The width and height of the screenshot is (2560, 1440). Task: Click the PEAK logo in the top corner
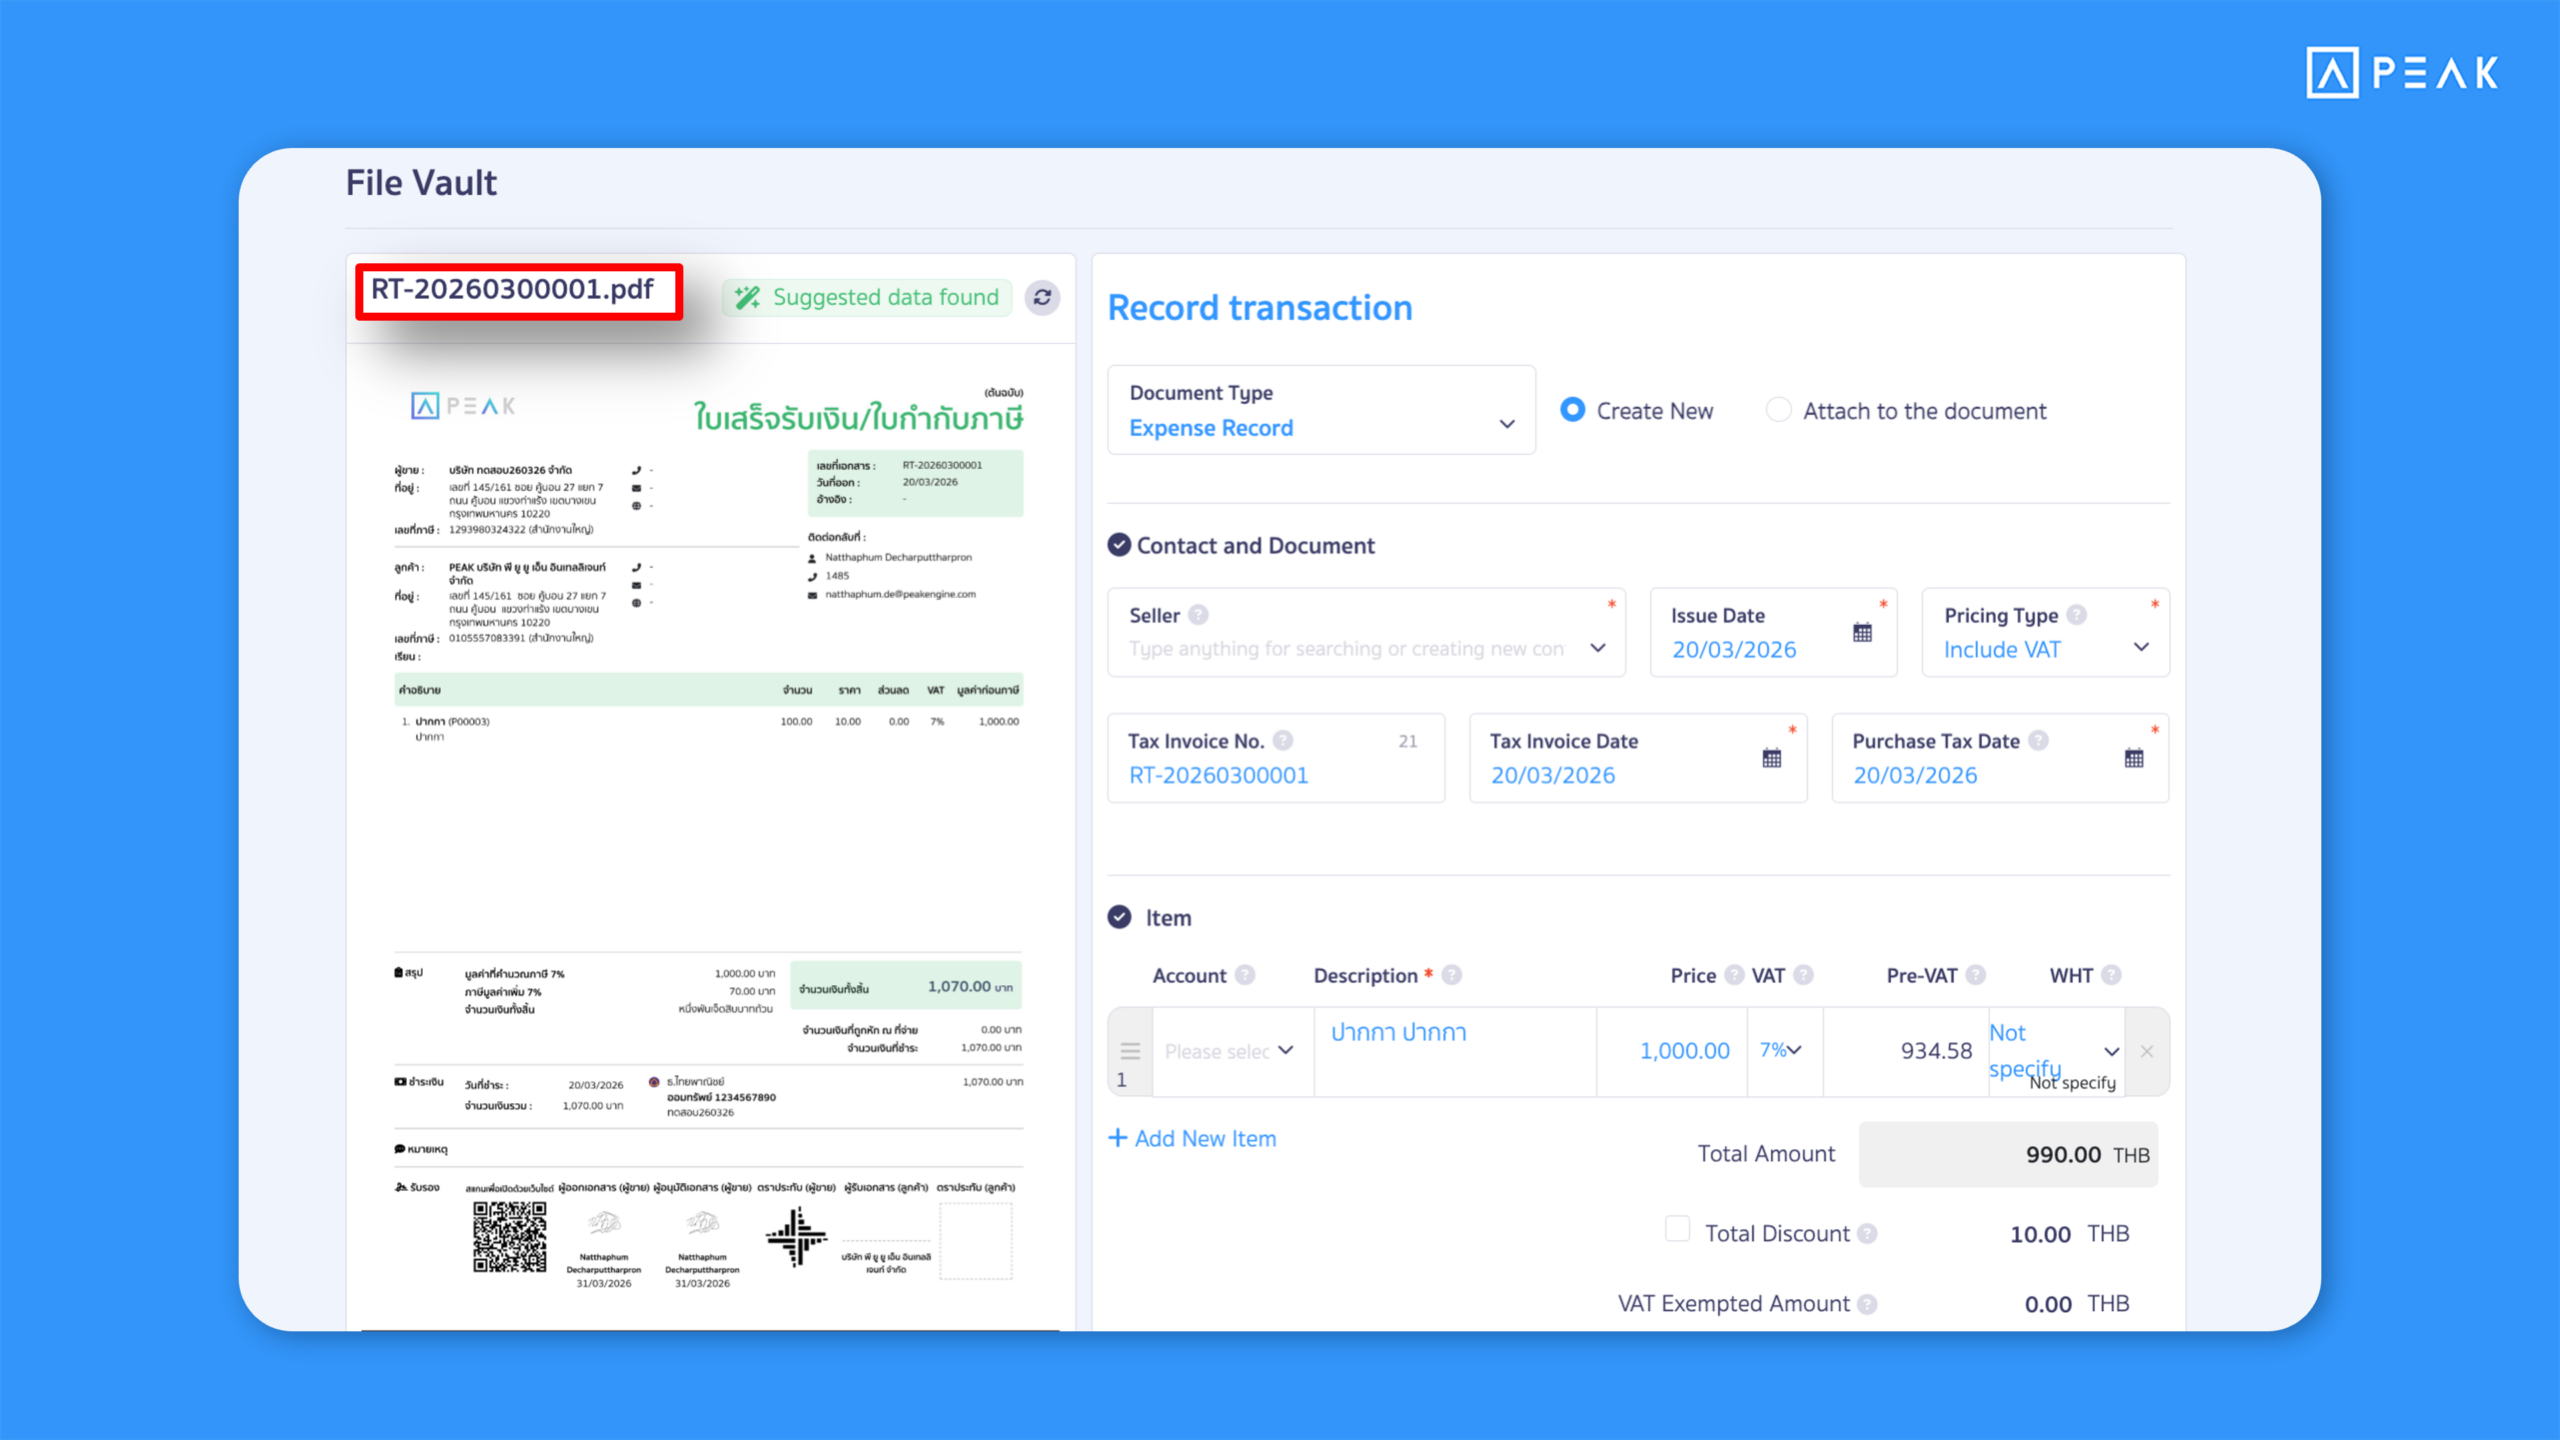coord(2400,72)
